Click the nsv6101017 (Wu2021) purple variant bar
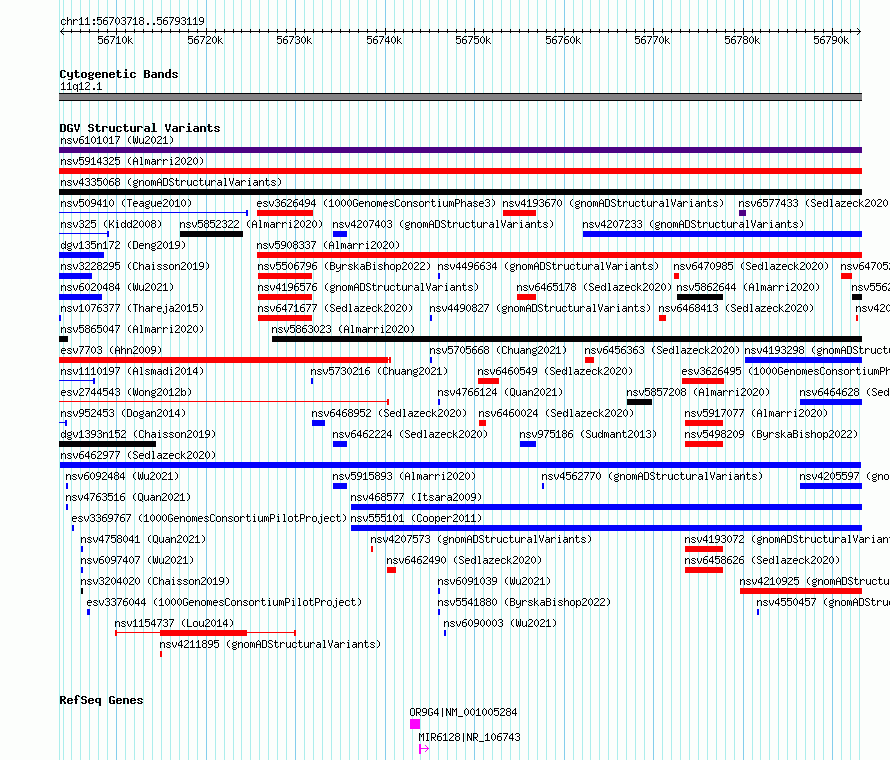 tap(460, 150)
